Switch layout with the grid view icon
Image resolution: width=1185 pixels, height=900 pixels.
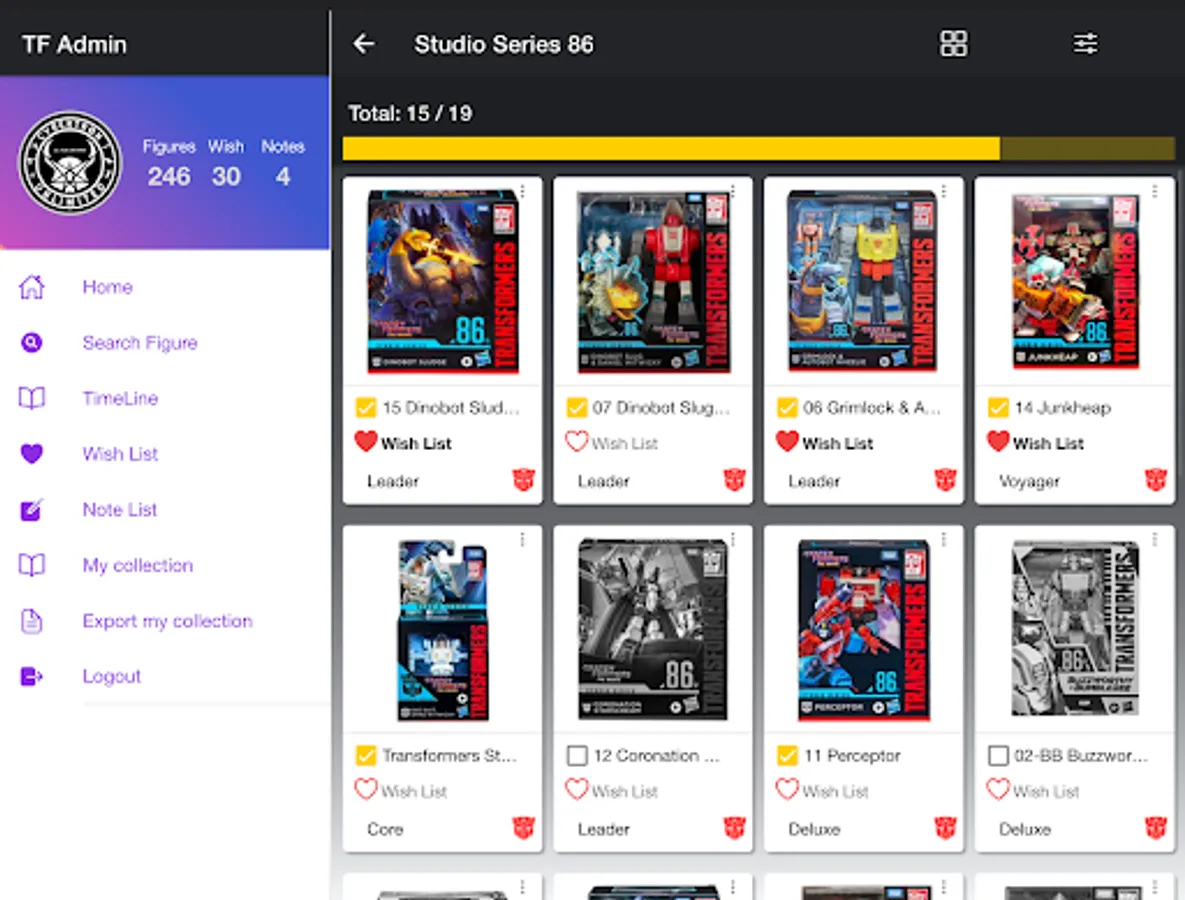click(953, 44)
